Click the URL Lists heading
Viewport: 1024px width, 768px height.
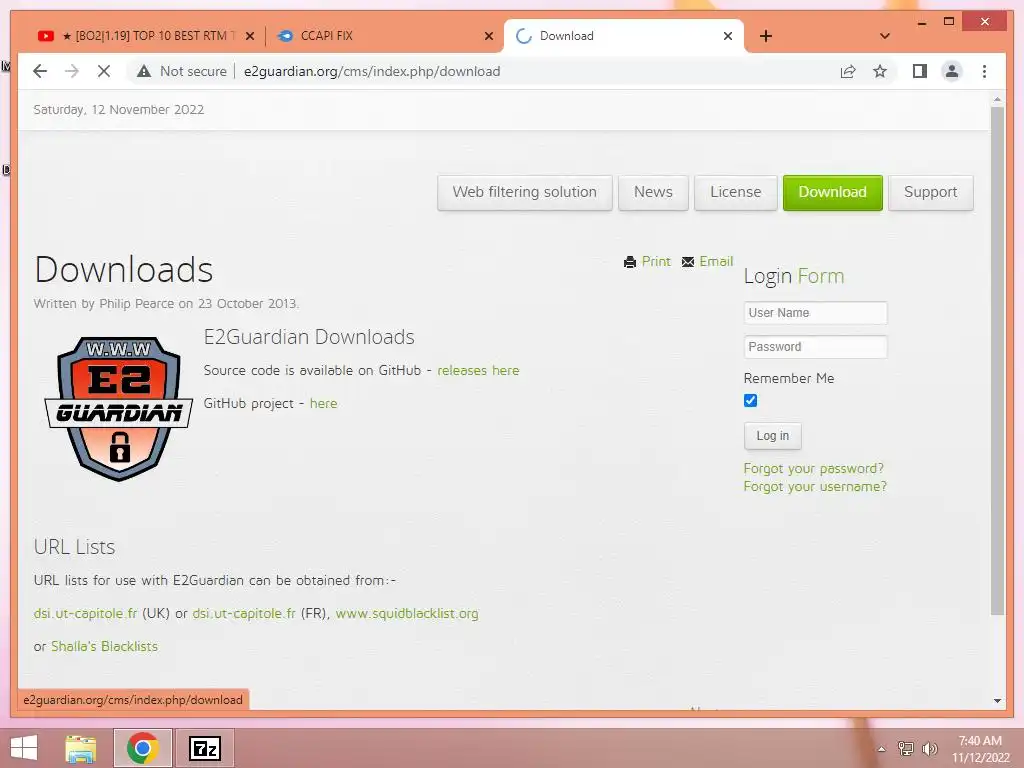tap(74, 547)
